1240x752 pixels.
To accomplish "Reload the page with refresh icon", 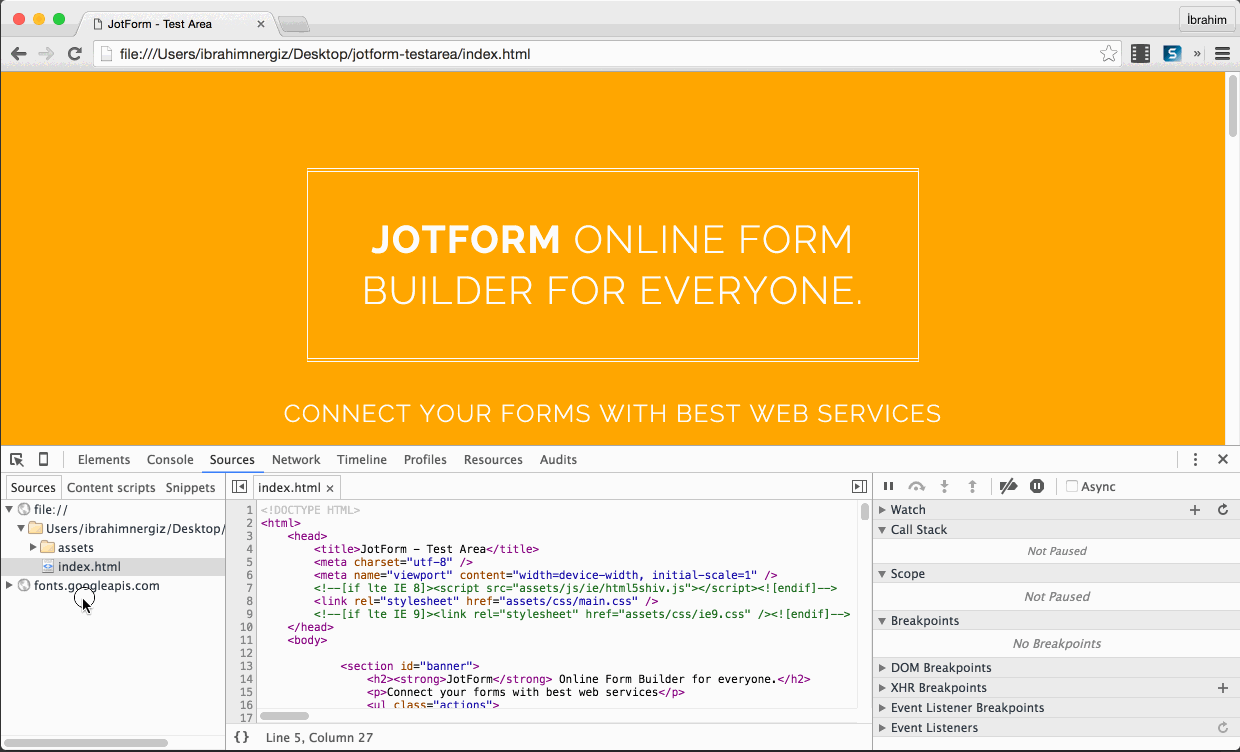I will tap(74, 54).
